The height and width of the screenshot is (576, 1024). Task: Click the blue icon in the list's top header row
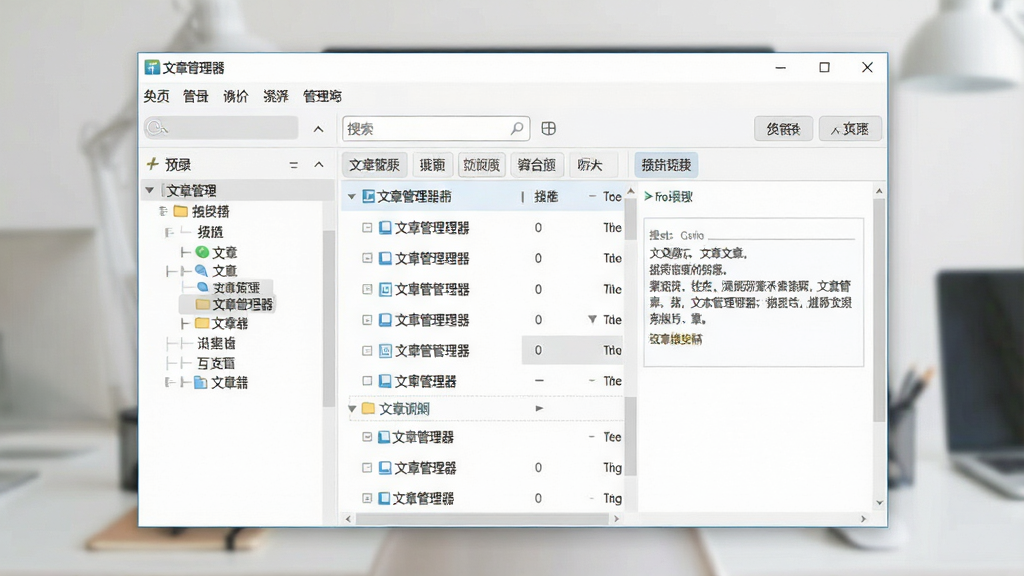coord(368,196)
